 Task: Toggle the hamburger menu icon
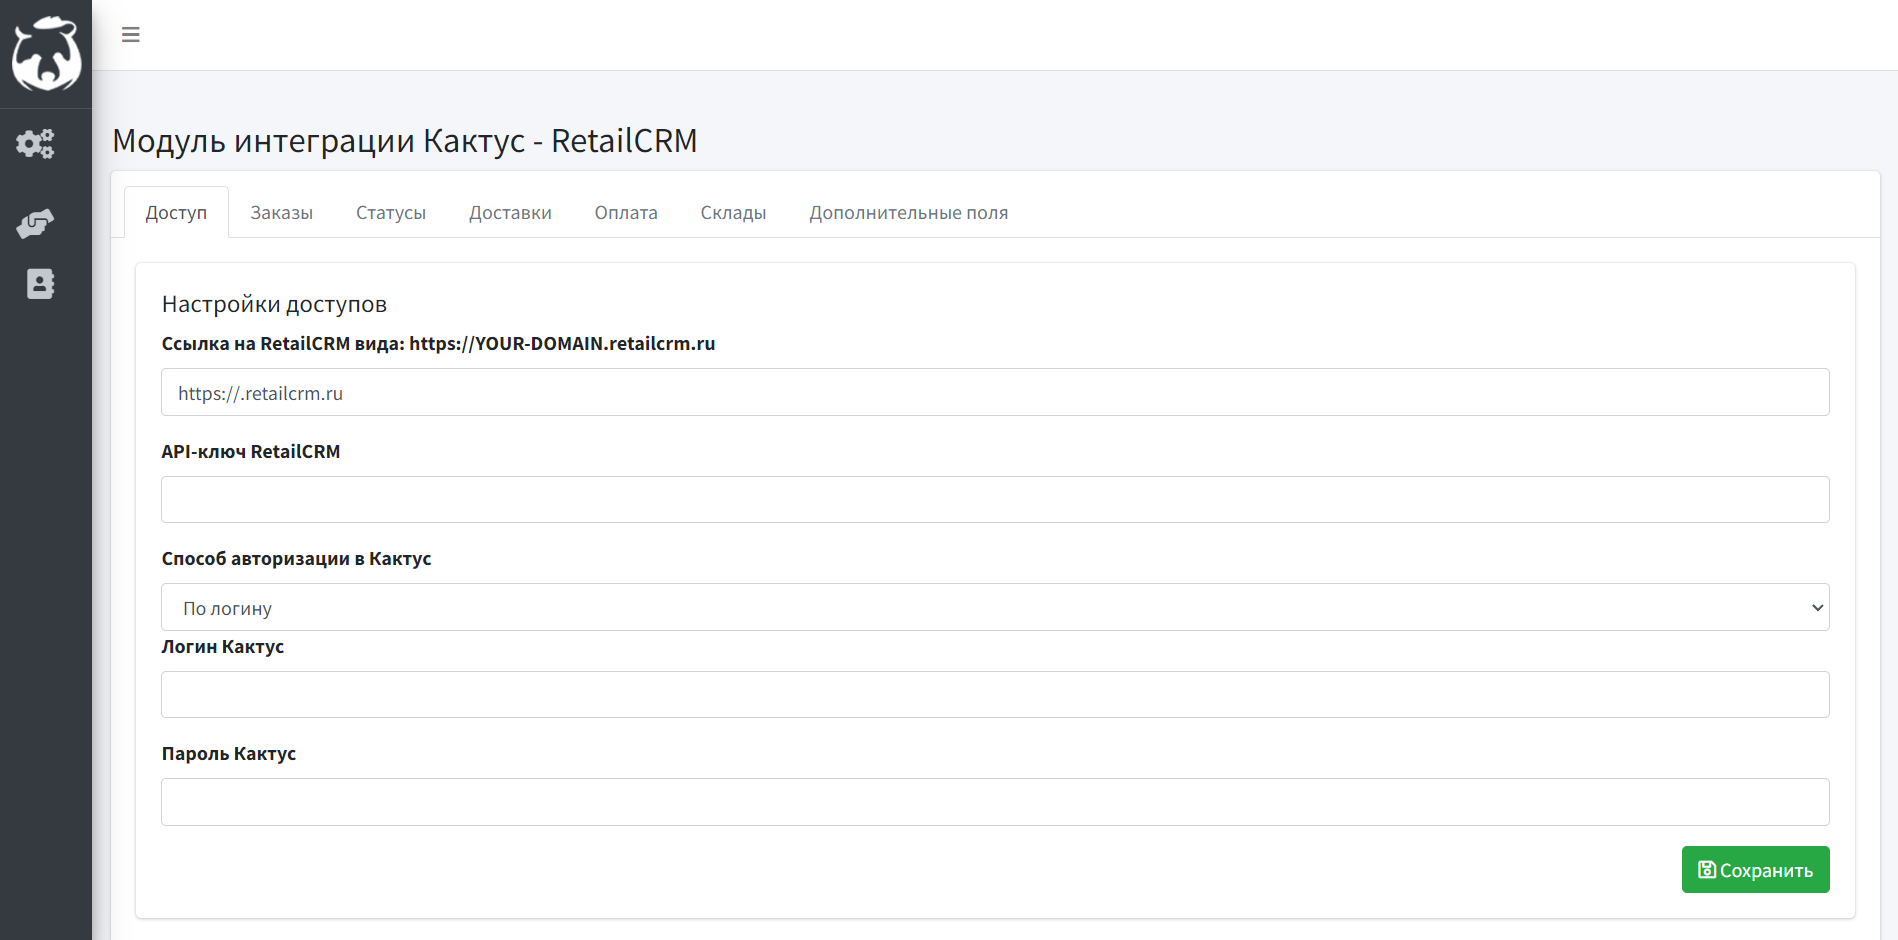click(131, 35)
